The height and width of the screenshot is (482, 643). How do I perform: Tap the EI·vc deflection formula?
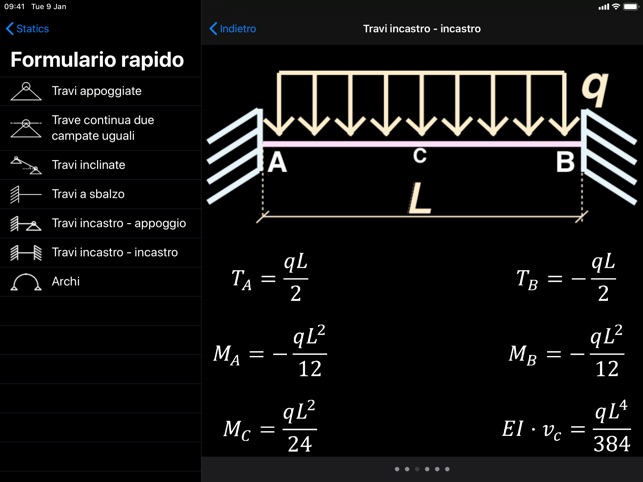566,427
